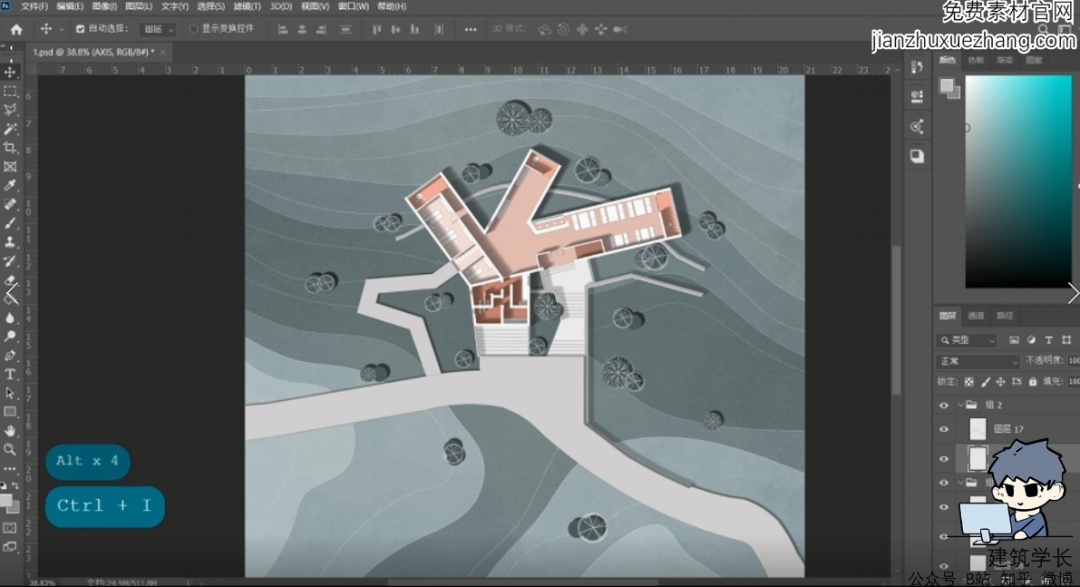Toggle type layer filter icon
The height and width of the screenshot is (587, 1080).
[1048, 340]
